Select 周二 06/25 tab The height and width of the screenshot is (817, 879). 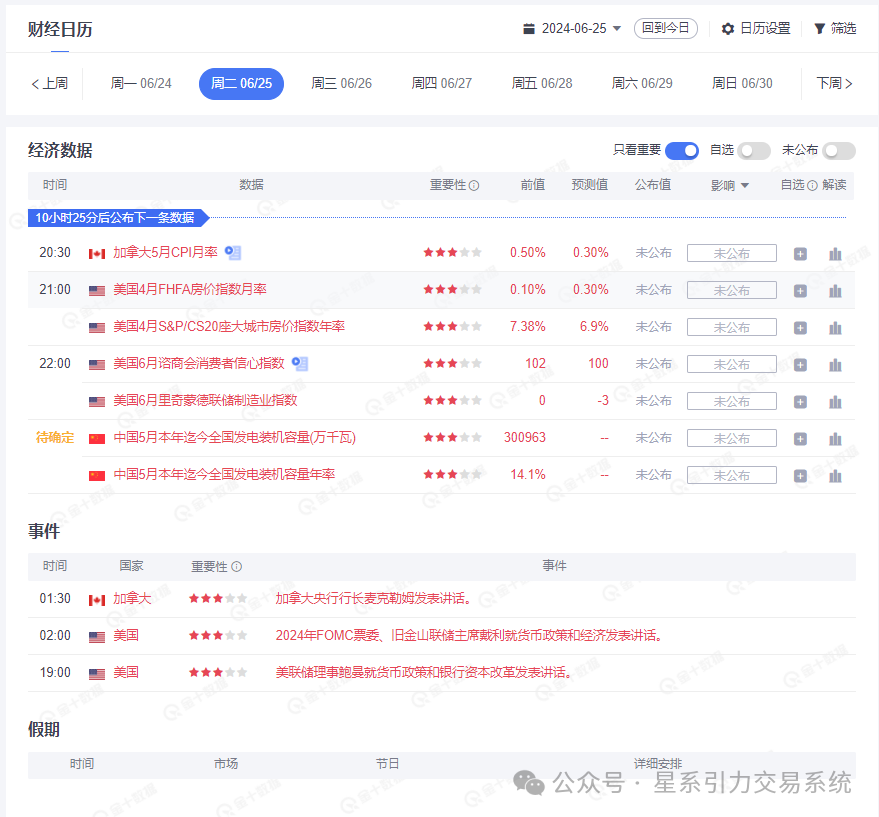242,84
